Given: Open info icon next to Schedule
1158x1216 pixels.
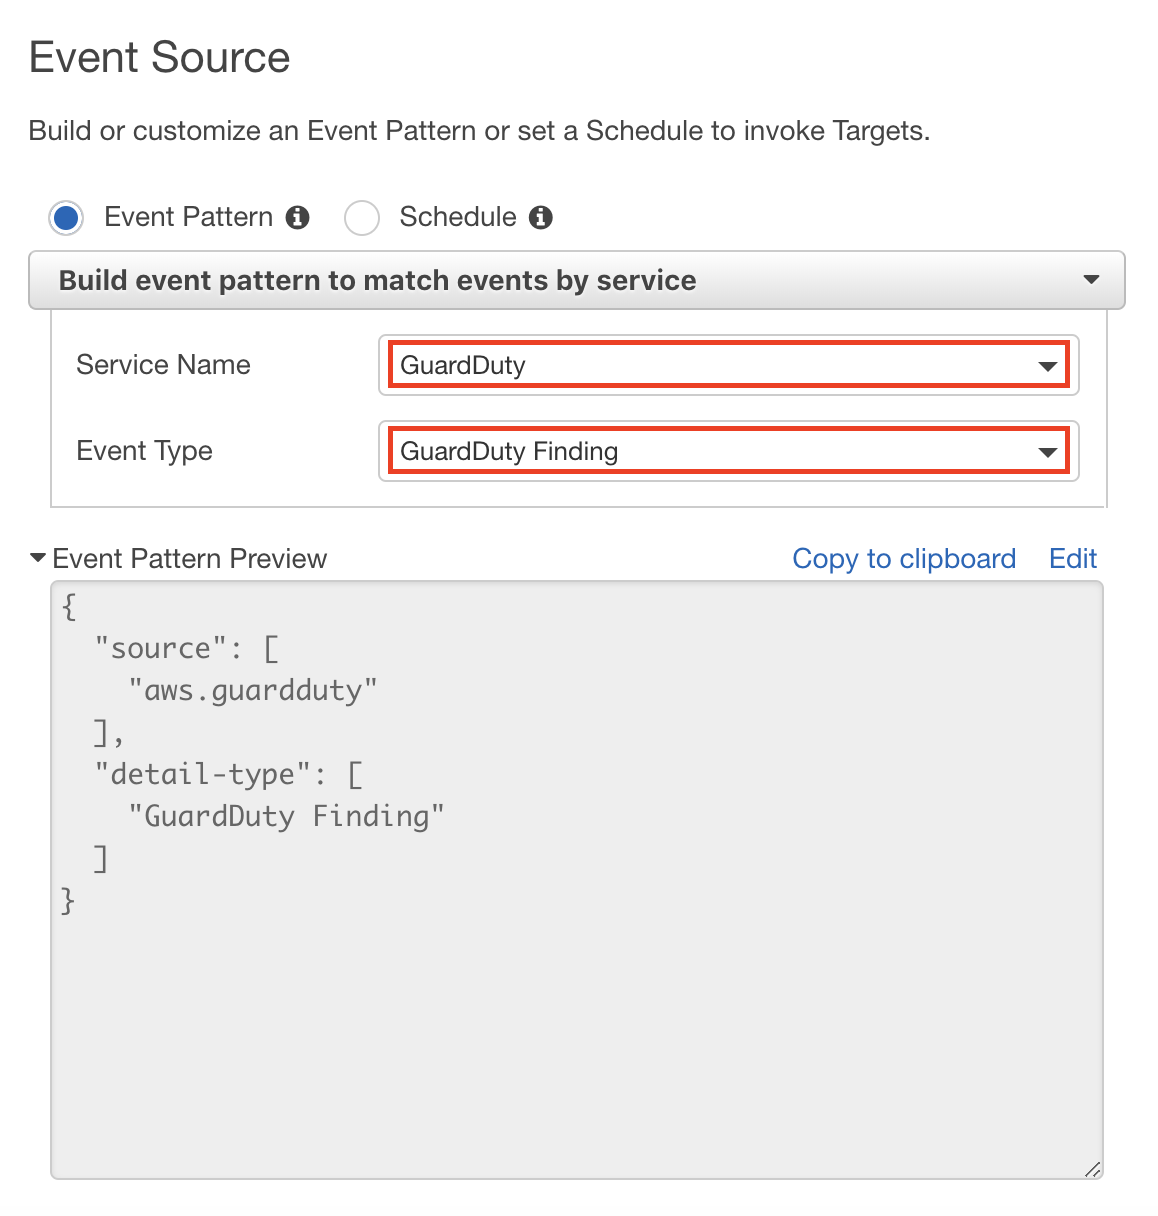Looking at the screenshot, I should coord(541,217).
